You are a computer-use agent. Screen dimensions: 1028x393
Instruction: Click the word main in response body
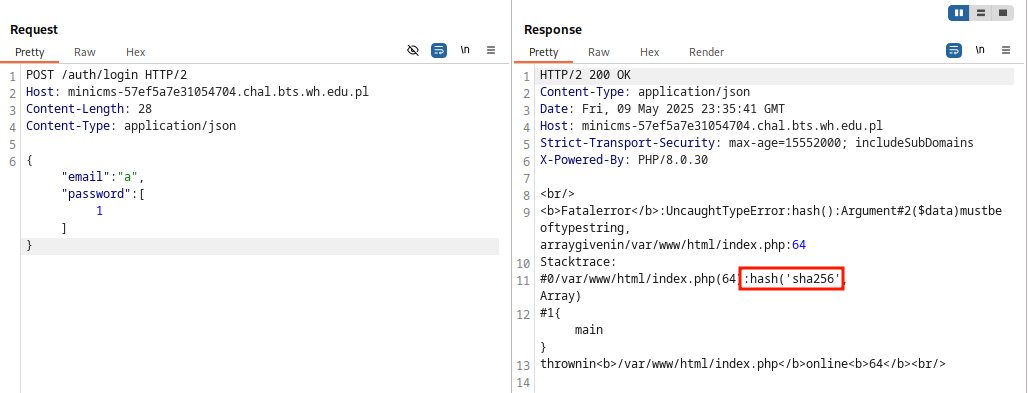click(x=589, y=330)
